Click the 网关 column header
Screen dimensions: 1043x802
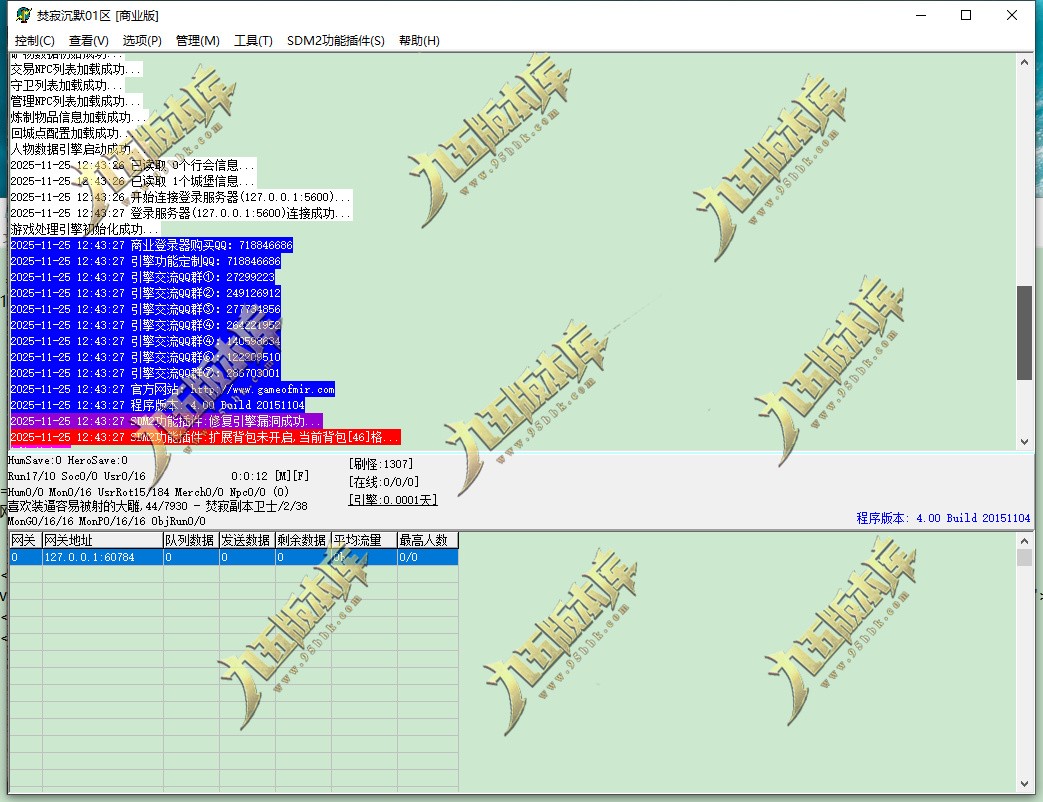[x=25, y=540]
